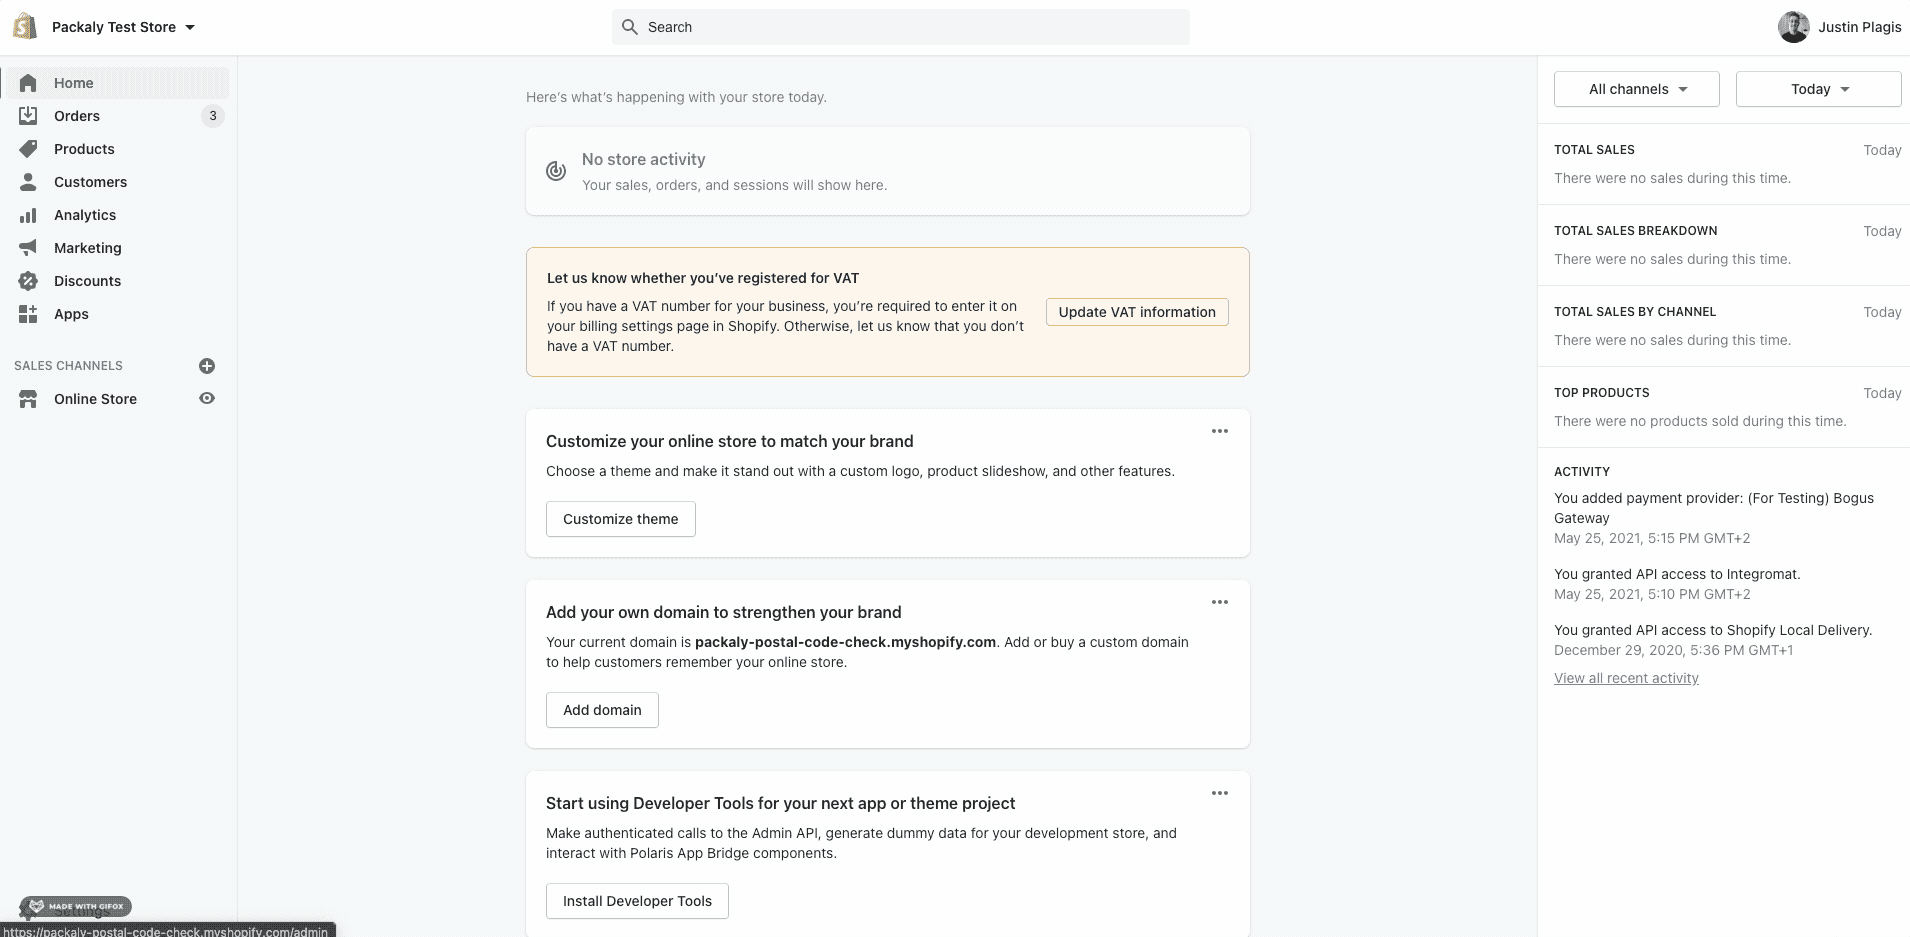
Task: View online store via eye icon
Action: click(207, 399)
